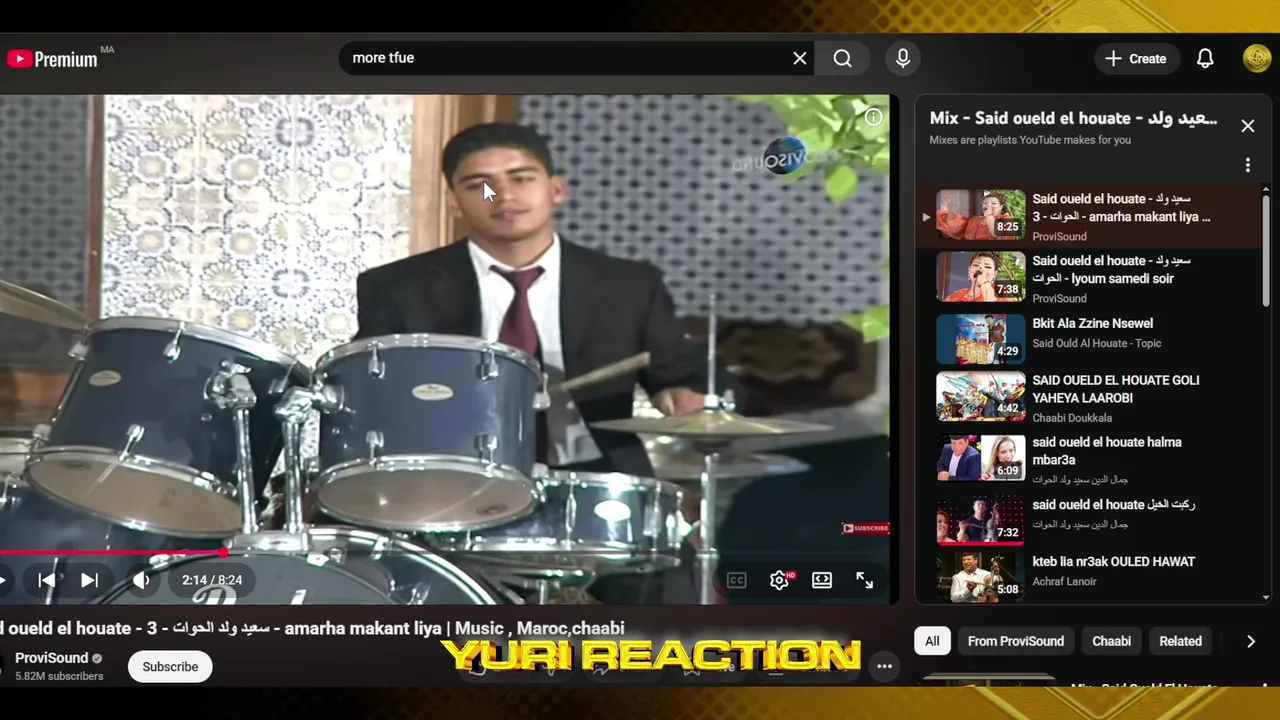Skip to the next video in the player

pos(89,580)
